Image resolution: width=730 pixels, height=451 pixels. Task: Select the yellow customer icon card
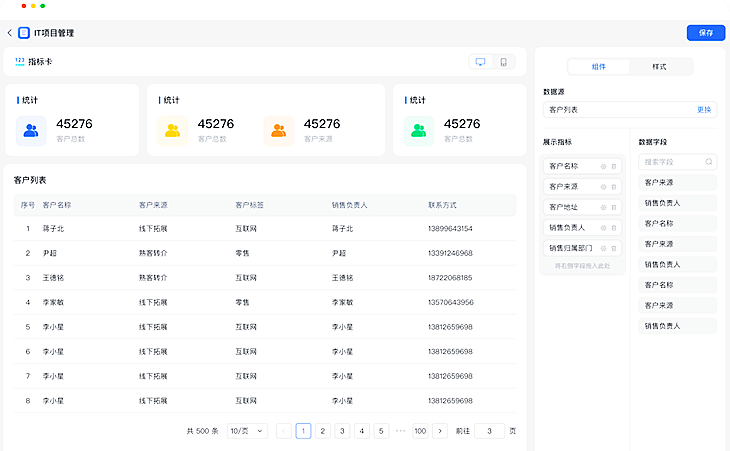[x=173, y=131]
